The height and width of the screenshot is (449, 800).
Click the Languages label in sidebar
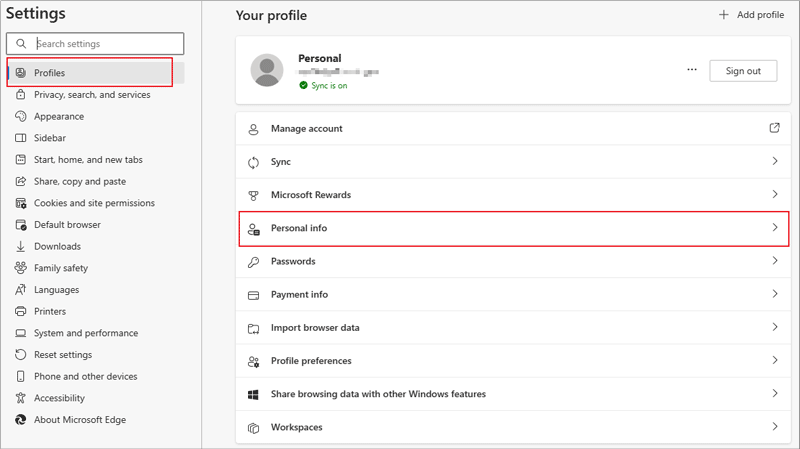pos(57,290)
